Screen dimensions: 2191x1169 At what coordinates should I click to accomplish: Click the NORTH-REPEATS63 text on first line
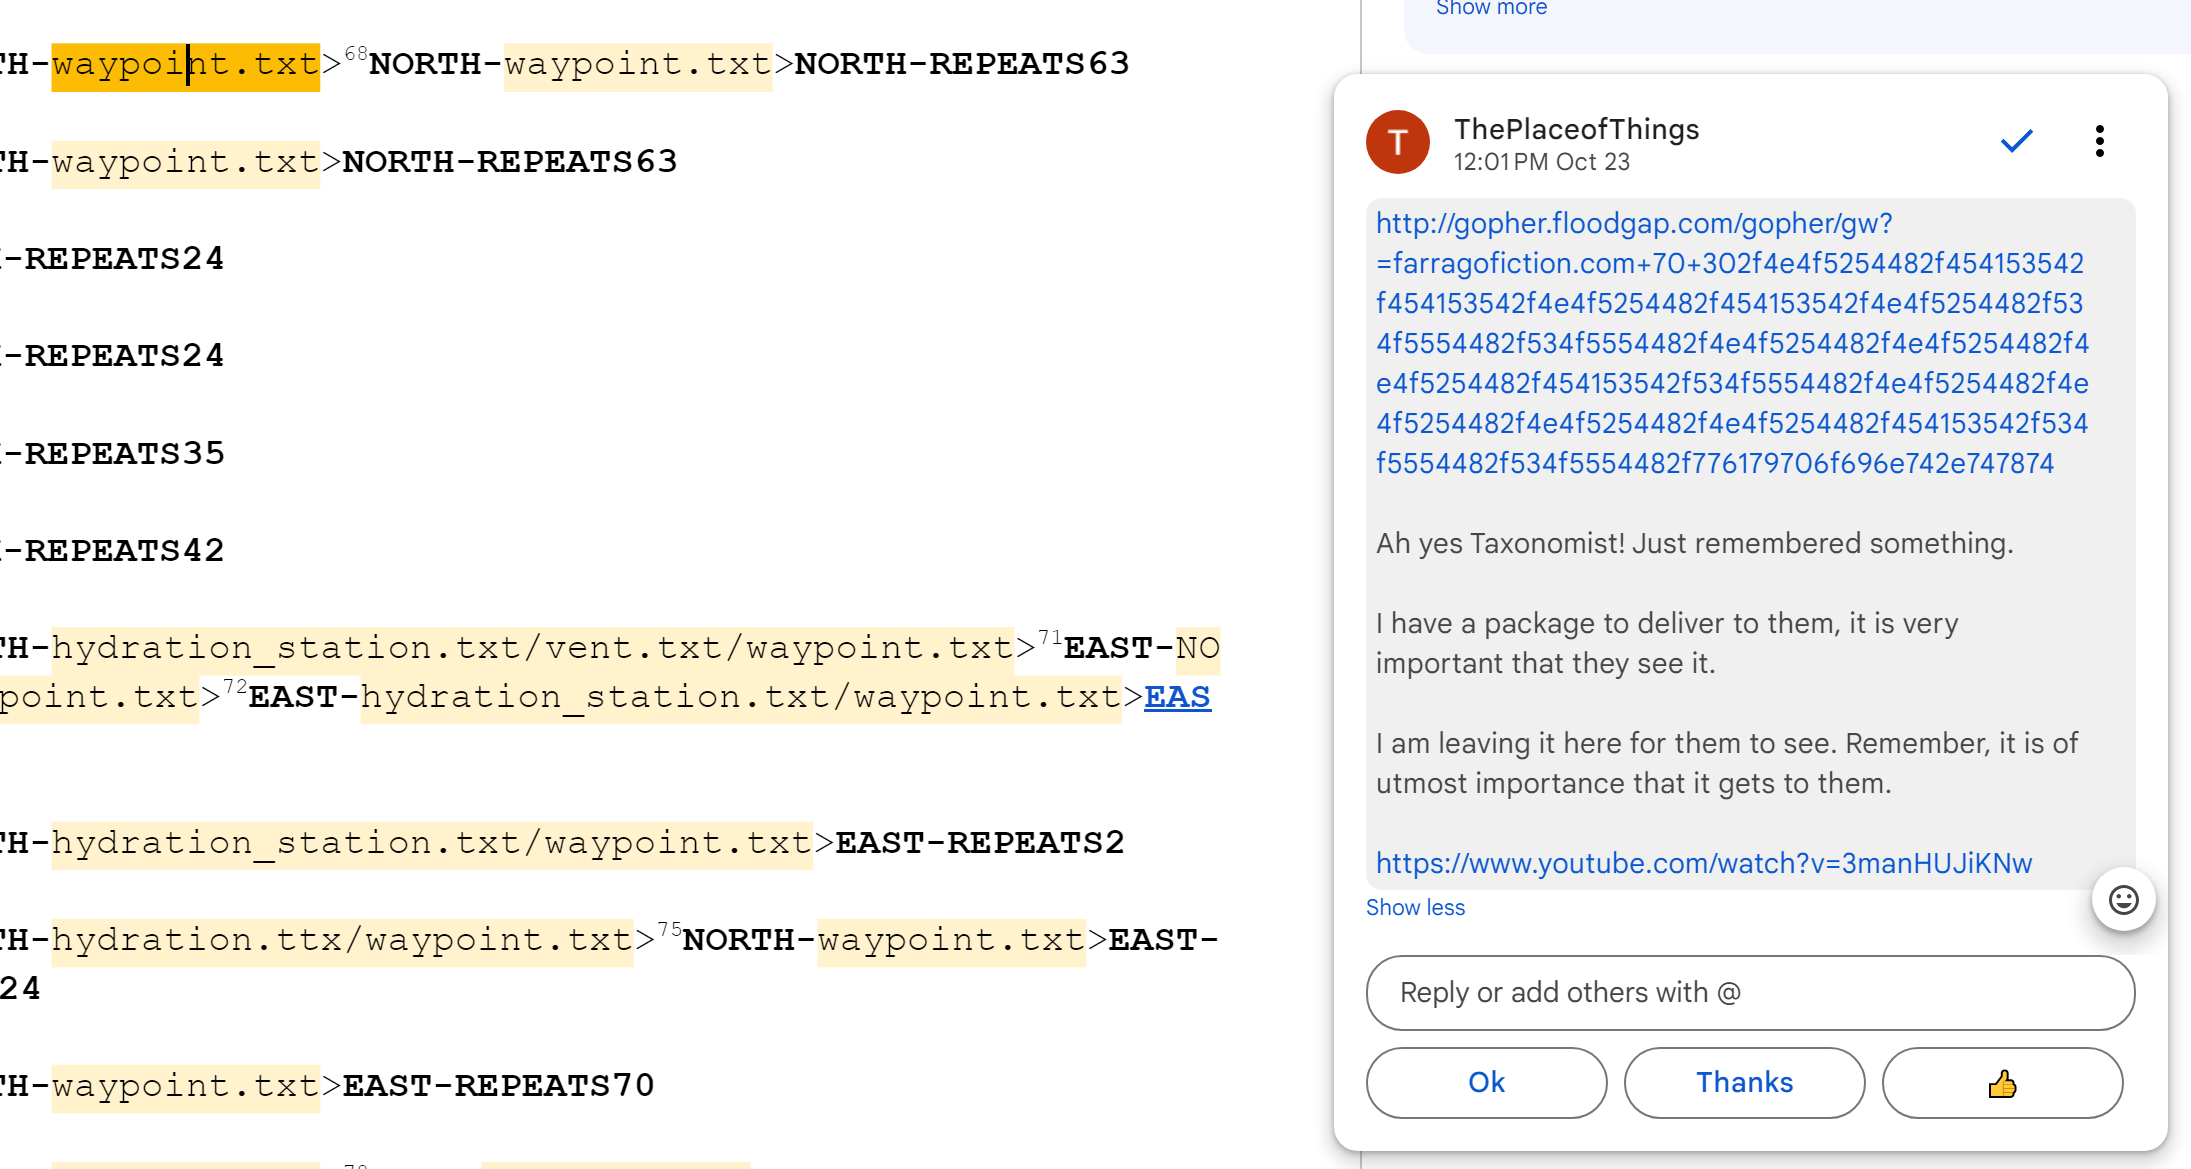point(961,65)
